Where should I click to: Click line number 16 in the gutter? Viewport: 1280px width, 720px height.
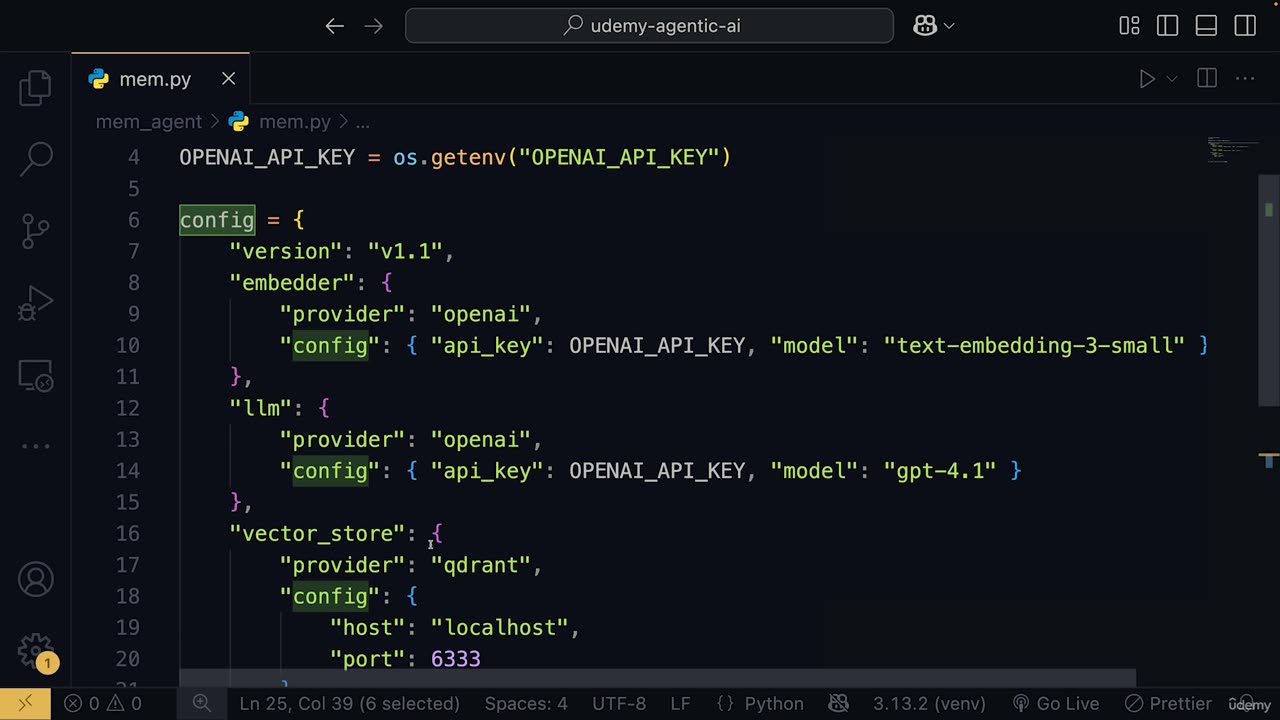point(127,534)
